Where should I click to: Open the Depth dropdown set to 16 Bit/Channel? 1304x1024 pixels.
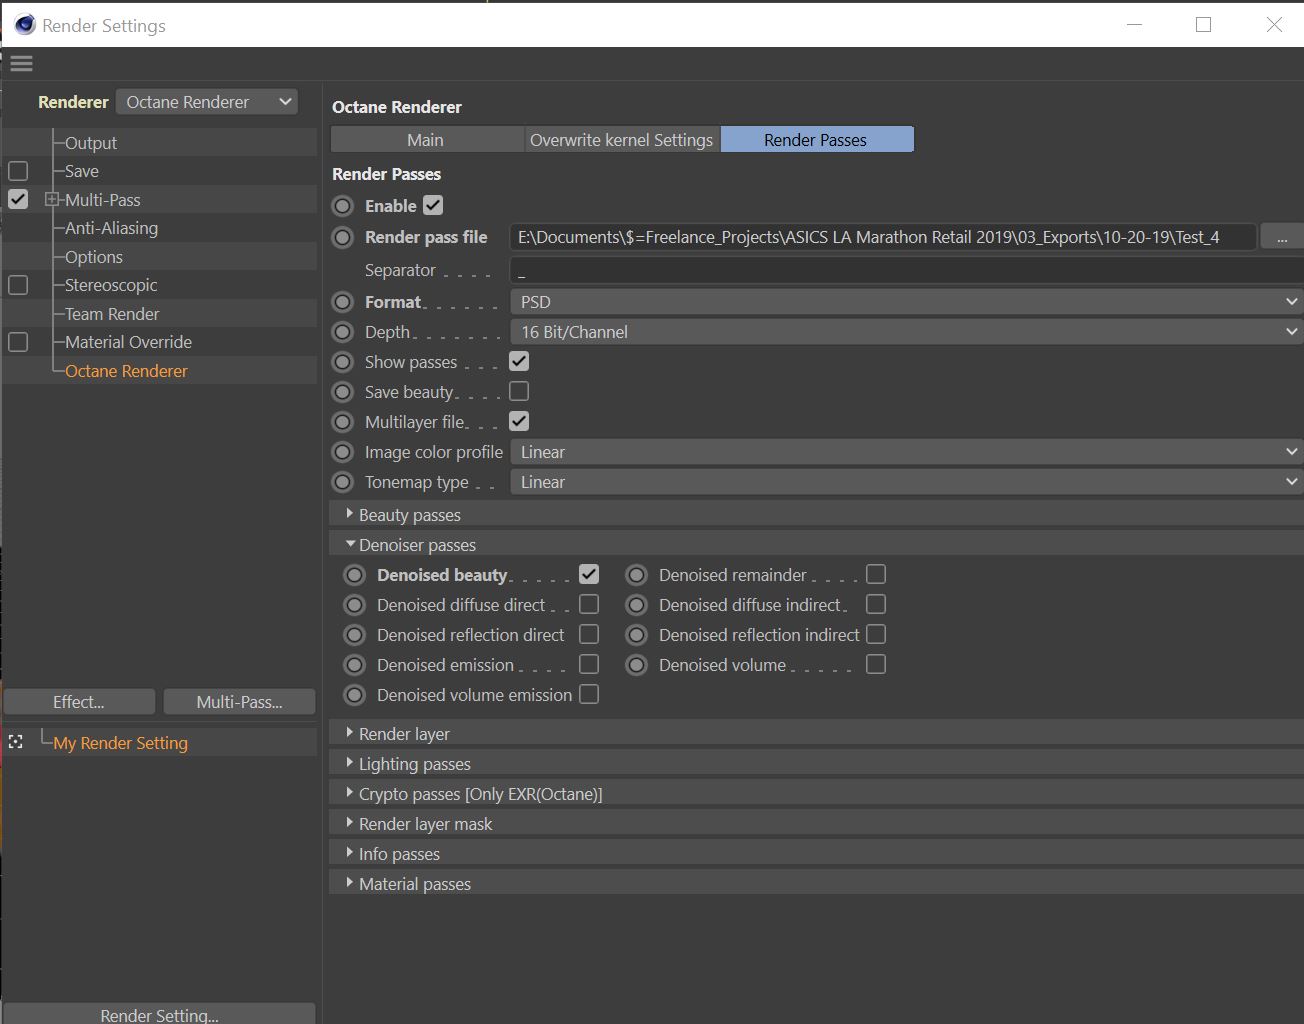pyautogui.click(x=906, y=332)
